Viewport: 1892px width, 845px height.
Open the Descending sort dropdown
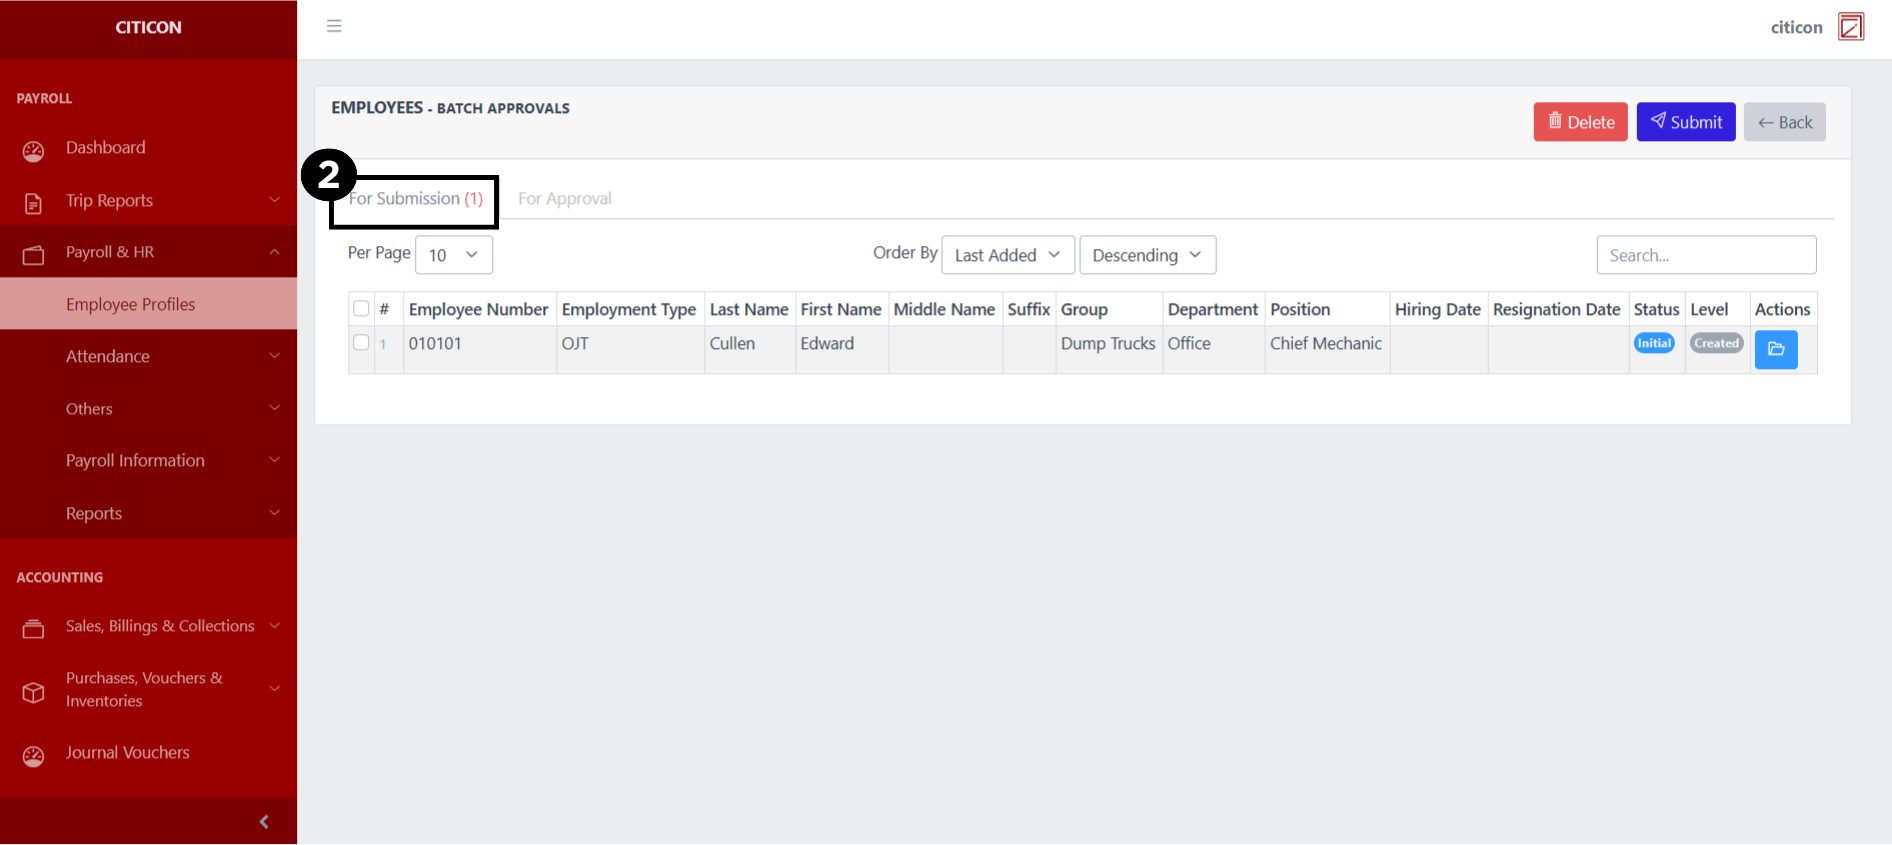[1147, 255]
